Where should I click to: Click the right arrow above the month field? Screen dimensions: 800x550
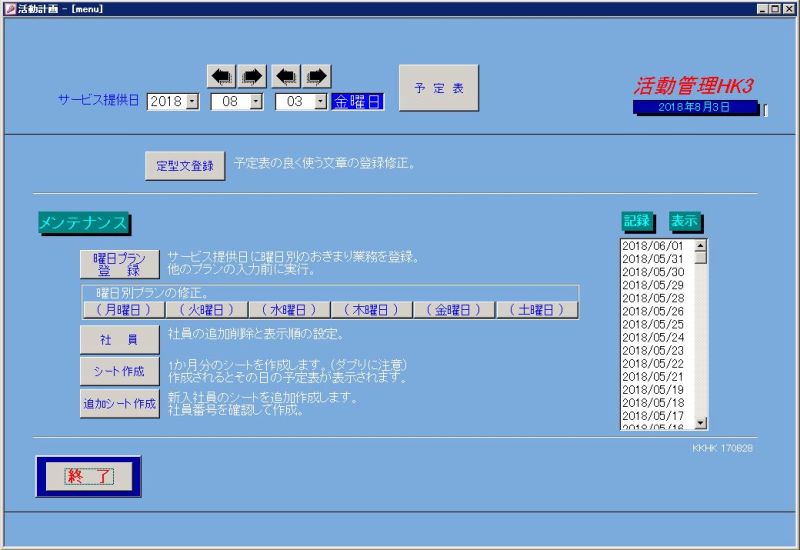251,76
